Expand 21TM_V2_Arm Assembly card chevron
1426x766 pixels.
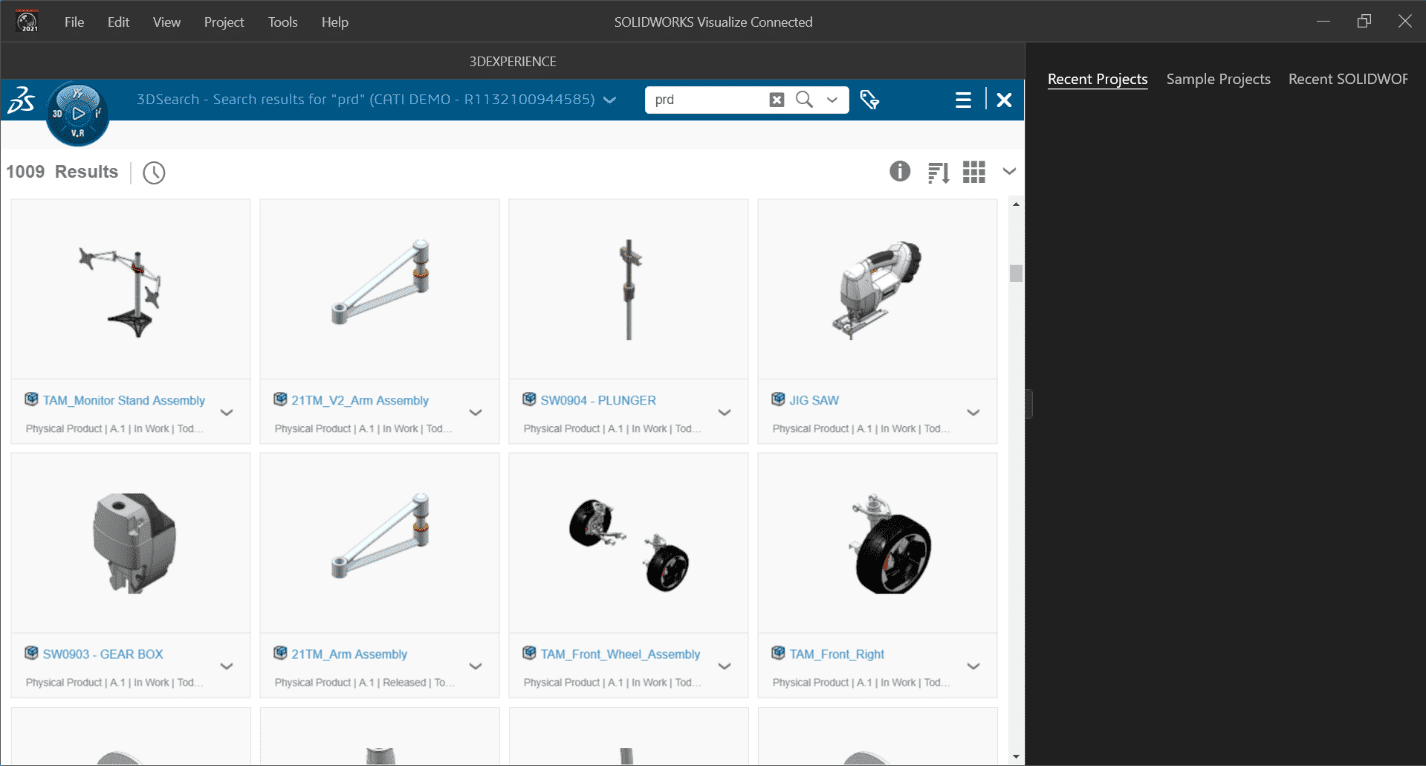(x=476, y=413)
